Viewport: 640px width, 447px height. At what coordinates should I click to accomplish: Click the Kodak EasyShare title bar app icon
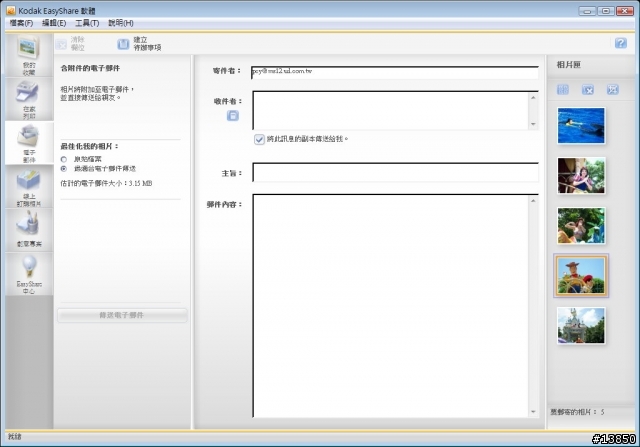point(11,11)
